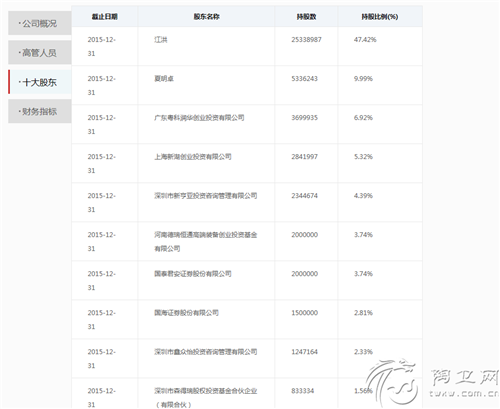Switch to the 高管人员 tab
The height and width of the screenshot is (409, 500).
pyautogui.click(x=40, y=52)
